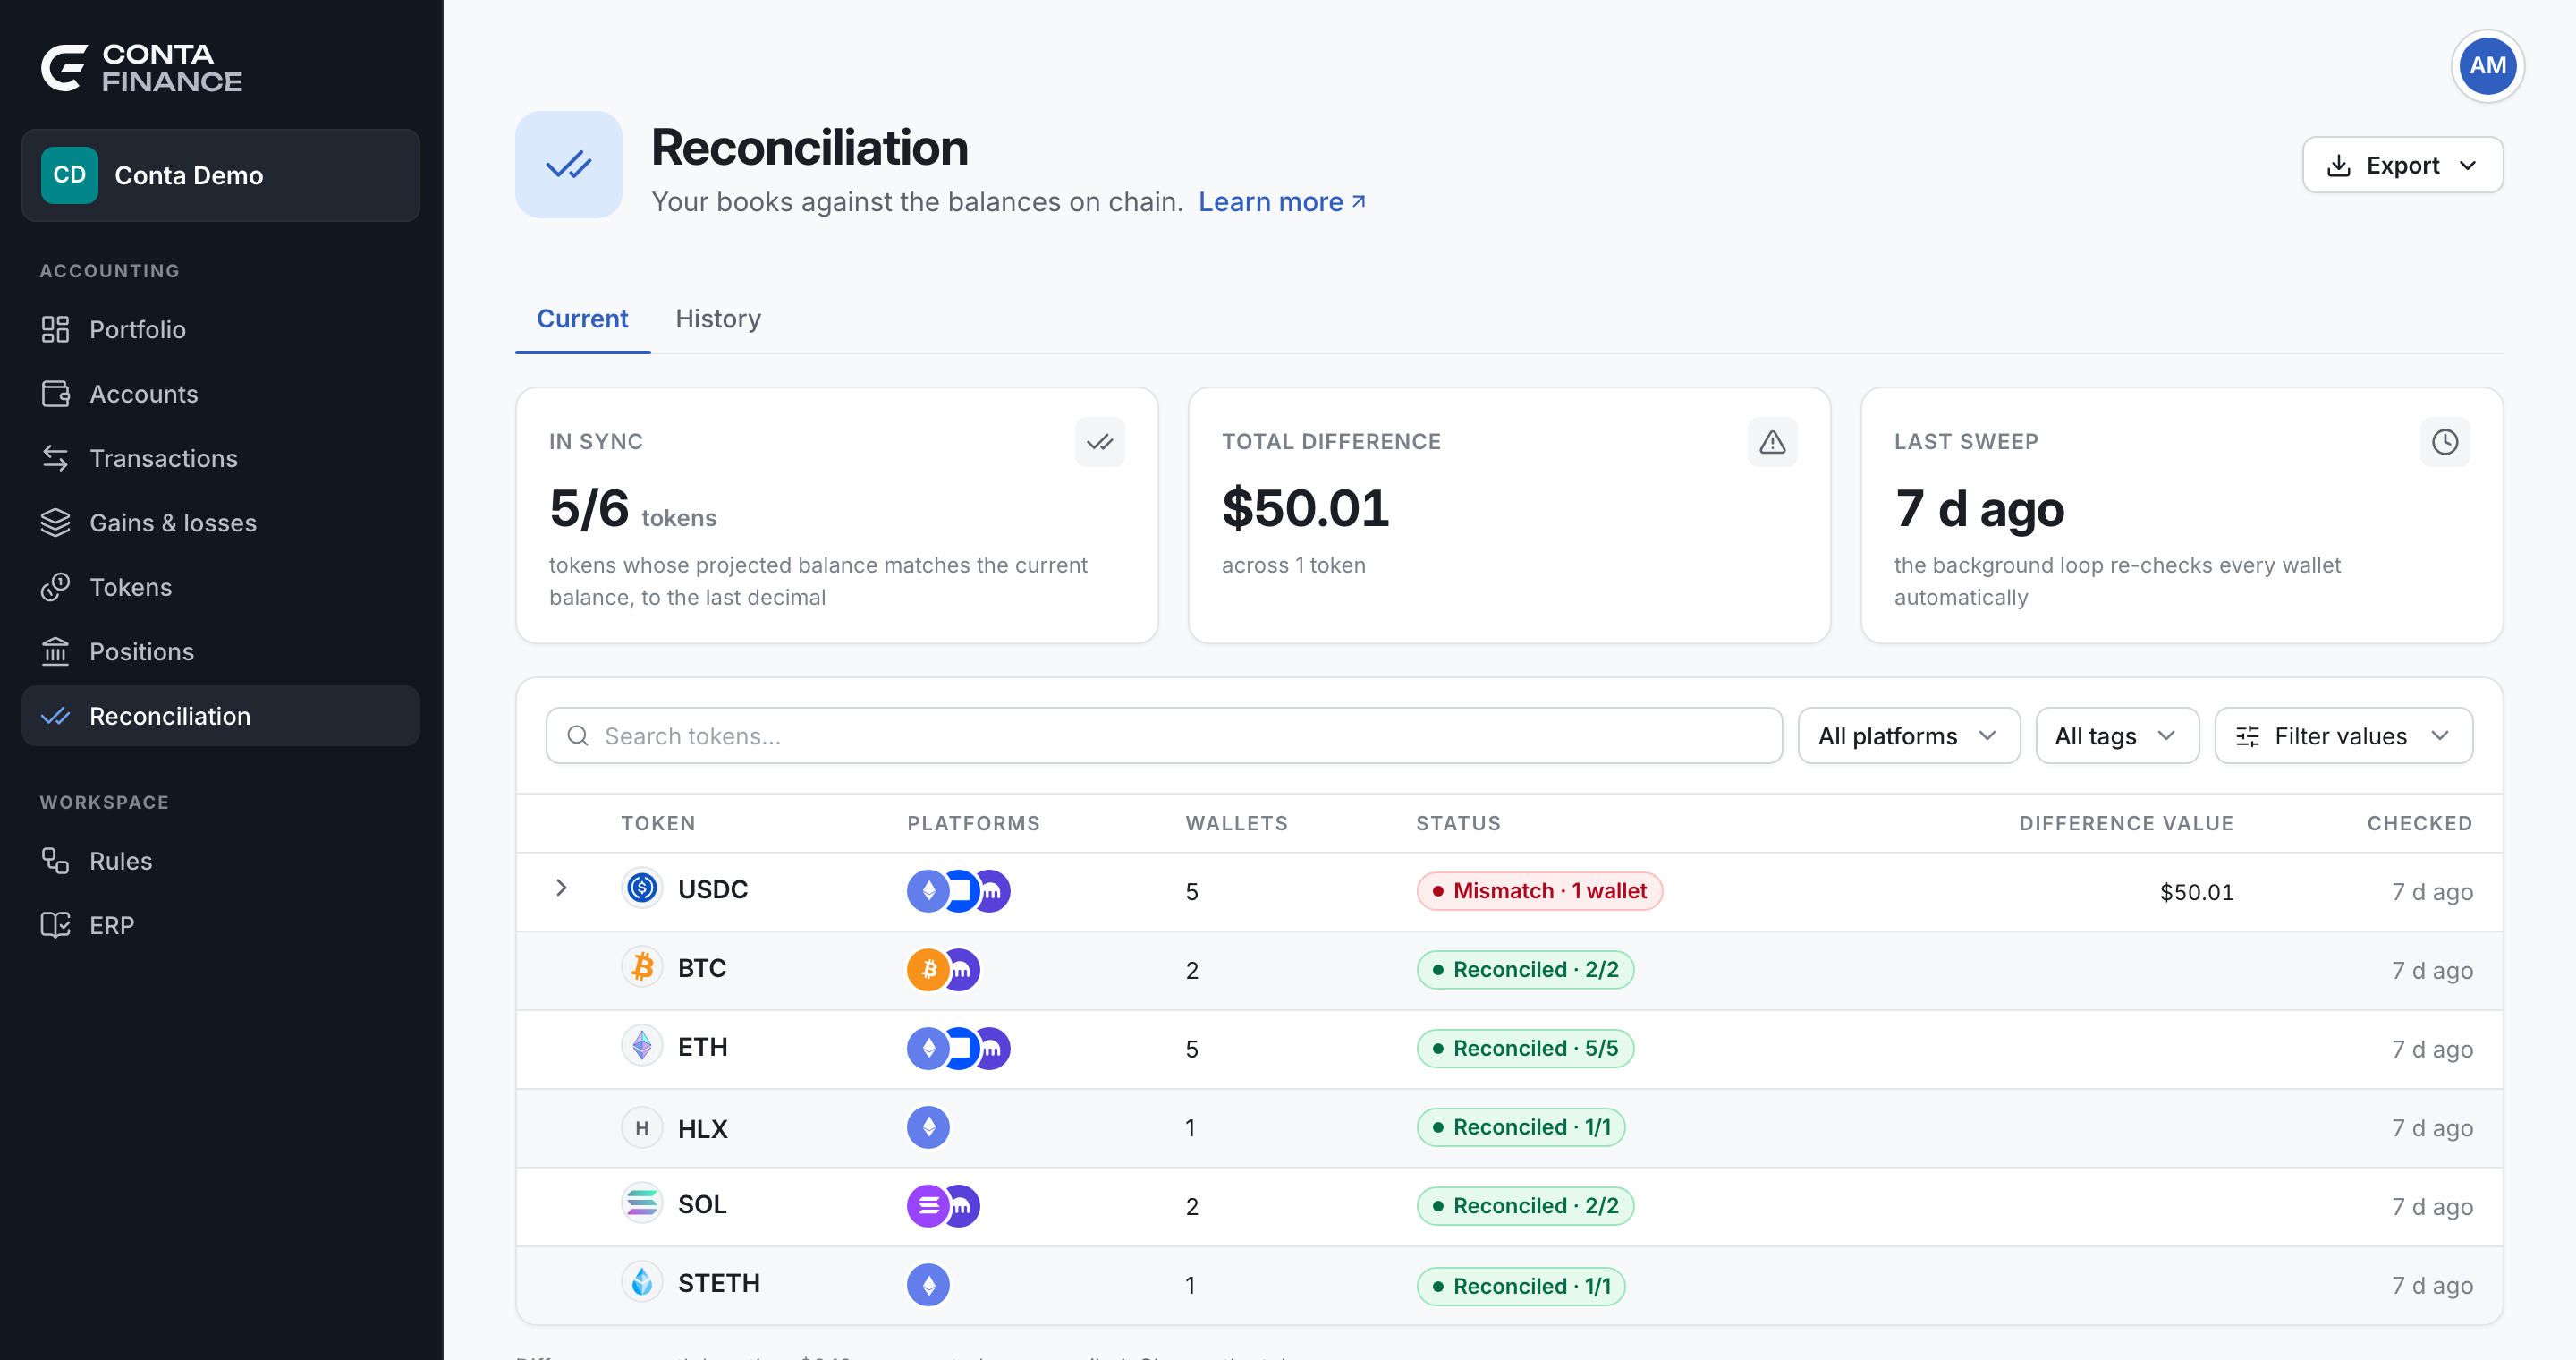Click the ETH token diamond icon
This screenshot has height=1360, width=2576.
coord(642,1046)
